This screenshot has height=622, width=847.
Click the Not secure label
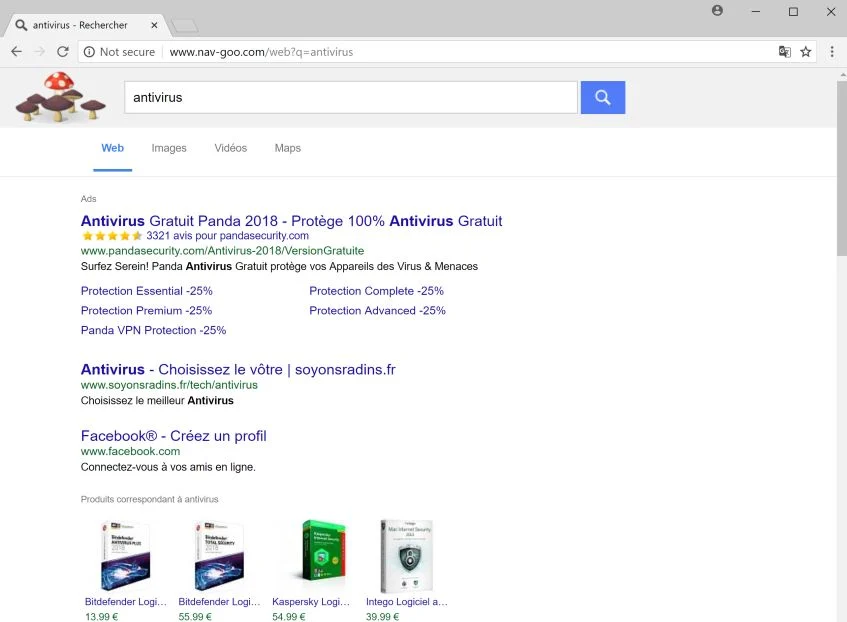coord(127,52)
